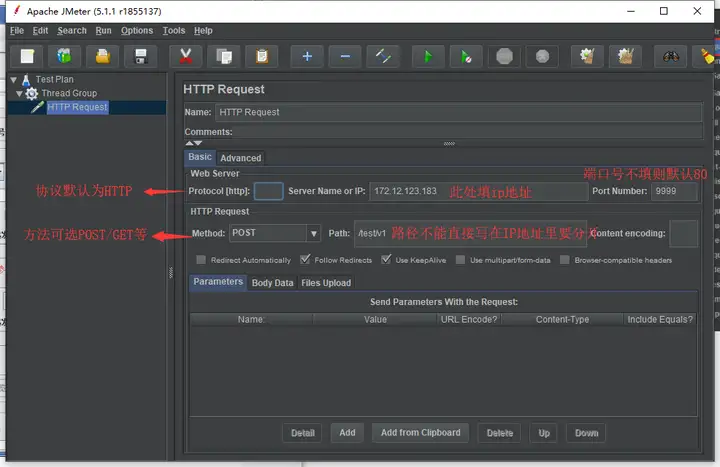Click the Comments input field
Image resolution: width=720 pixels, height=467 pixels.
[467, 132]
